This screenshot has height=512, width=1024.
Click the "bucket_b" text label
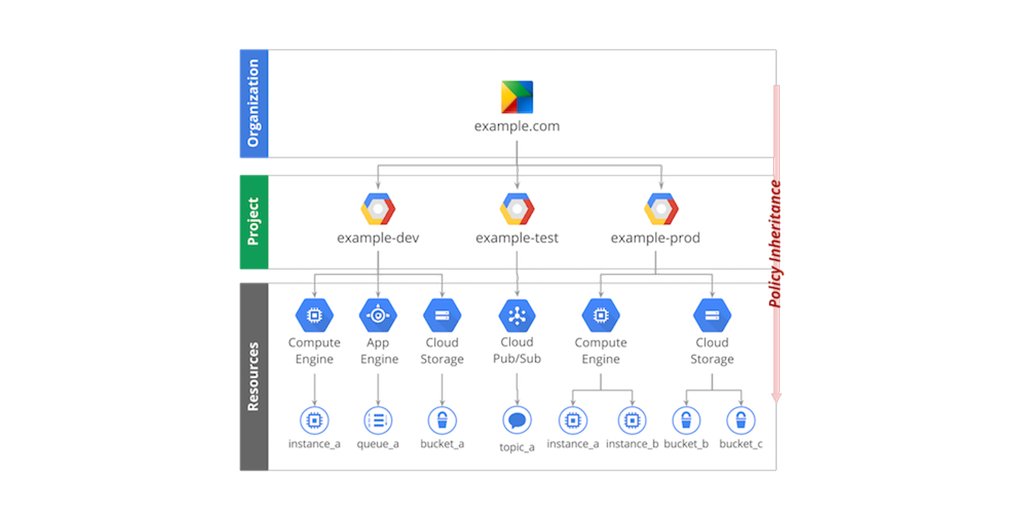pos(686,444)
